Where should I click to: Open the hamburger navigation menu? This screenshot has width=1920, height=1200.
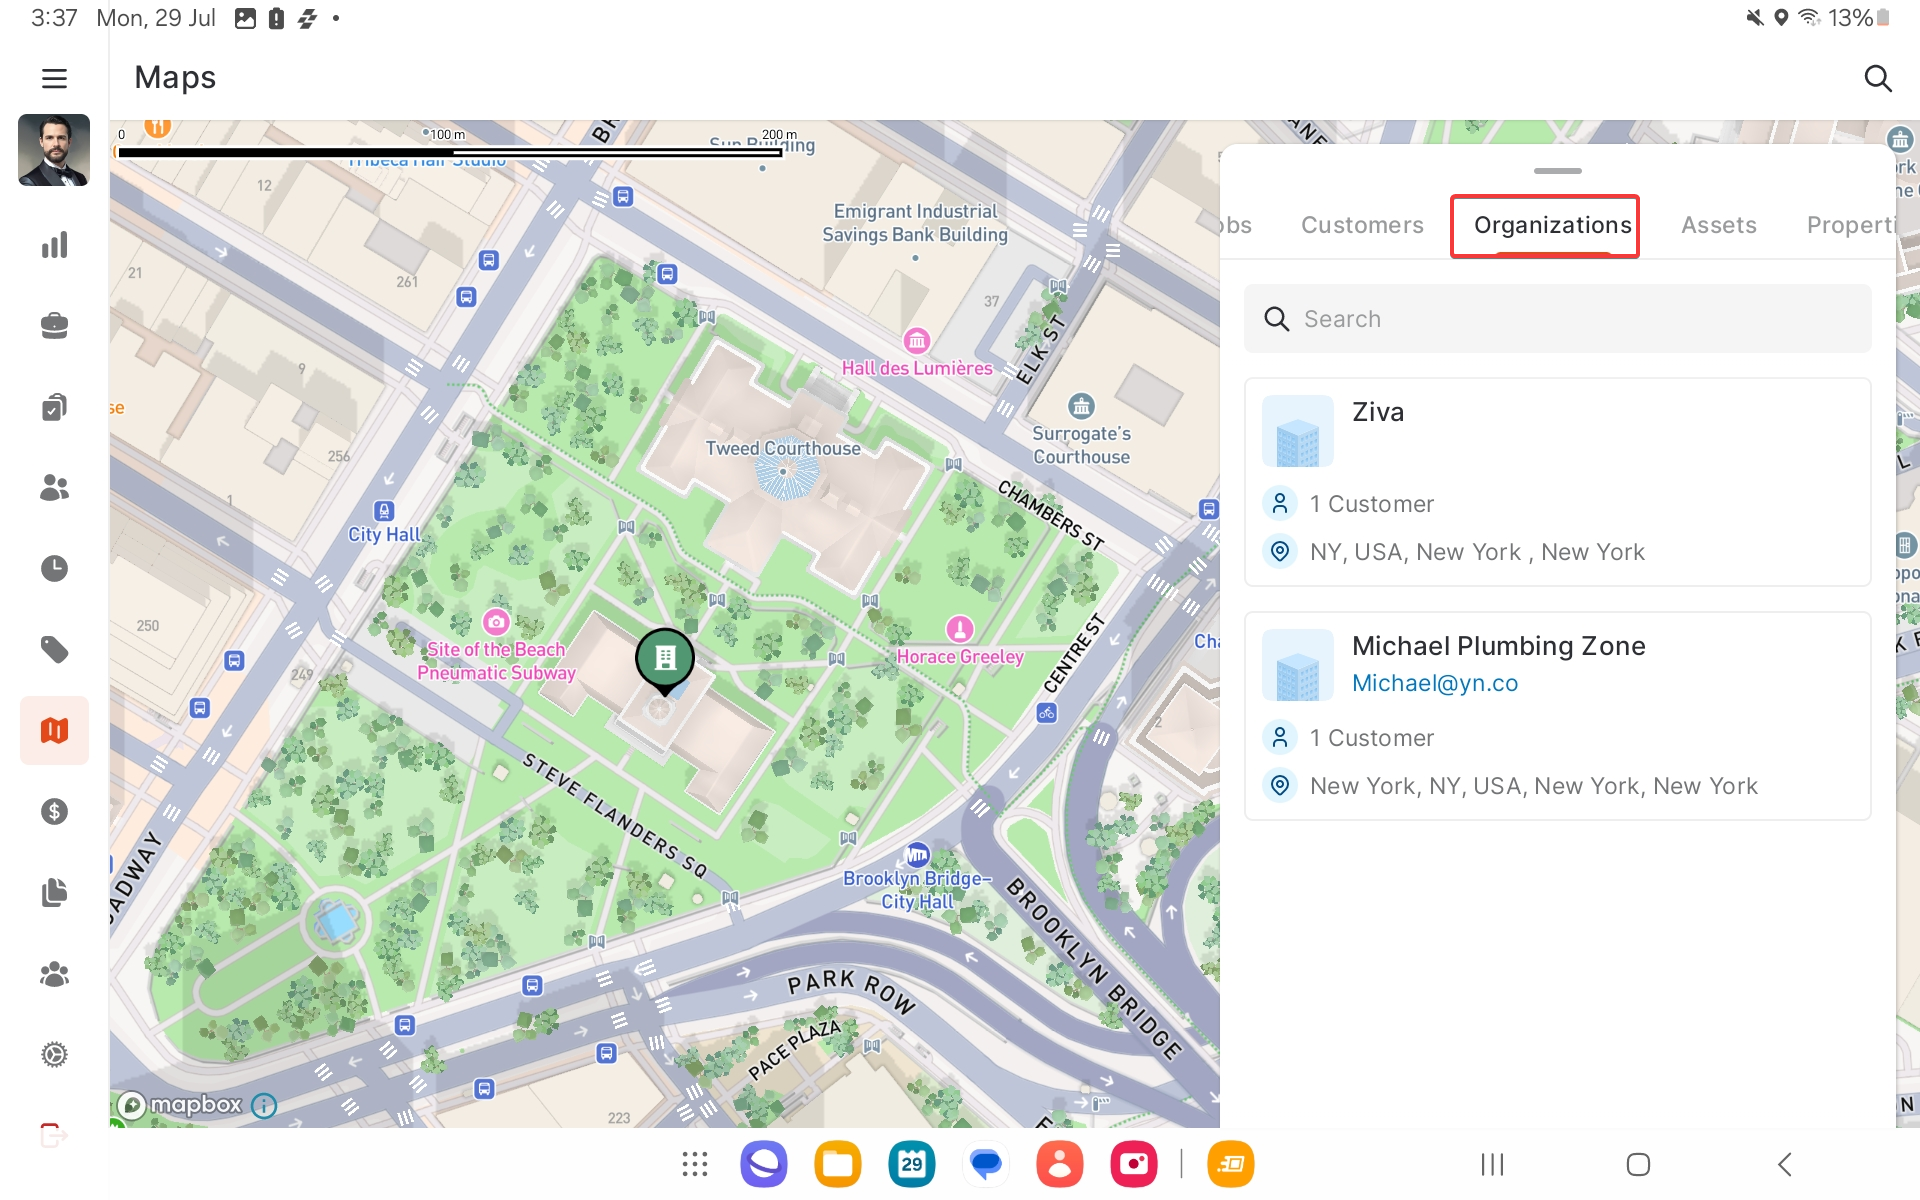(x=54, y=78)
